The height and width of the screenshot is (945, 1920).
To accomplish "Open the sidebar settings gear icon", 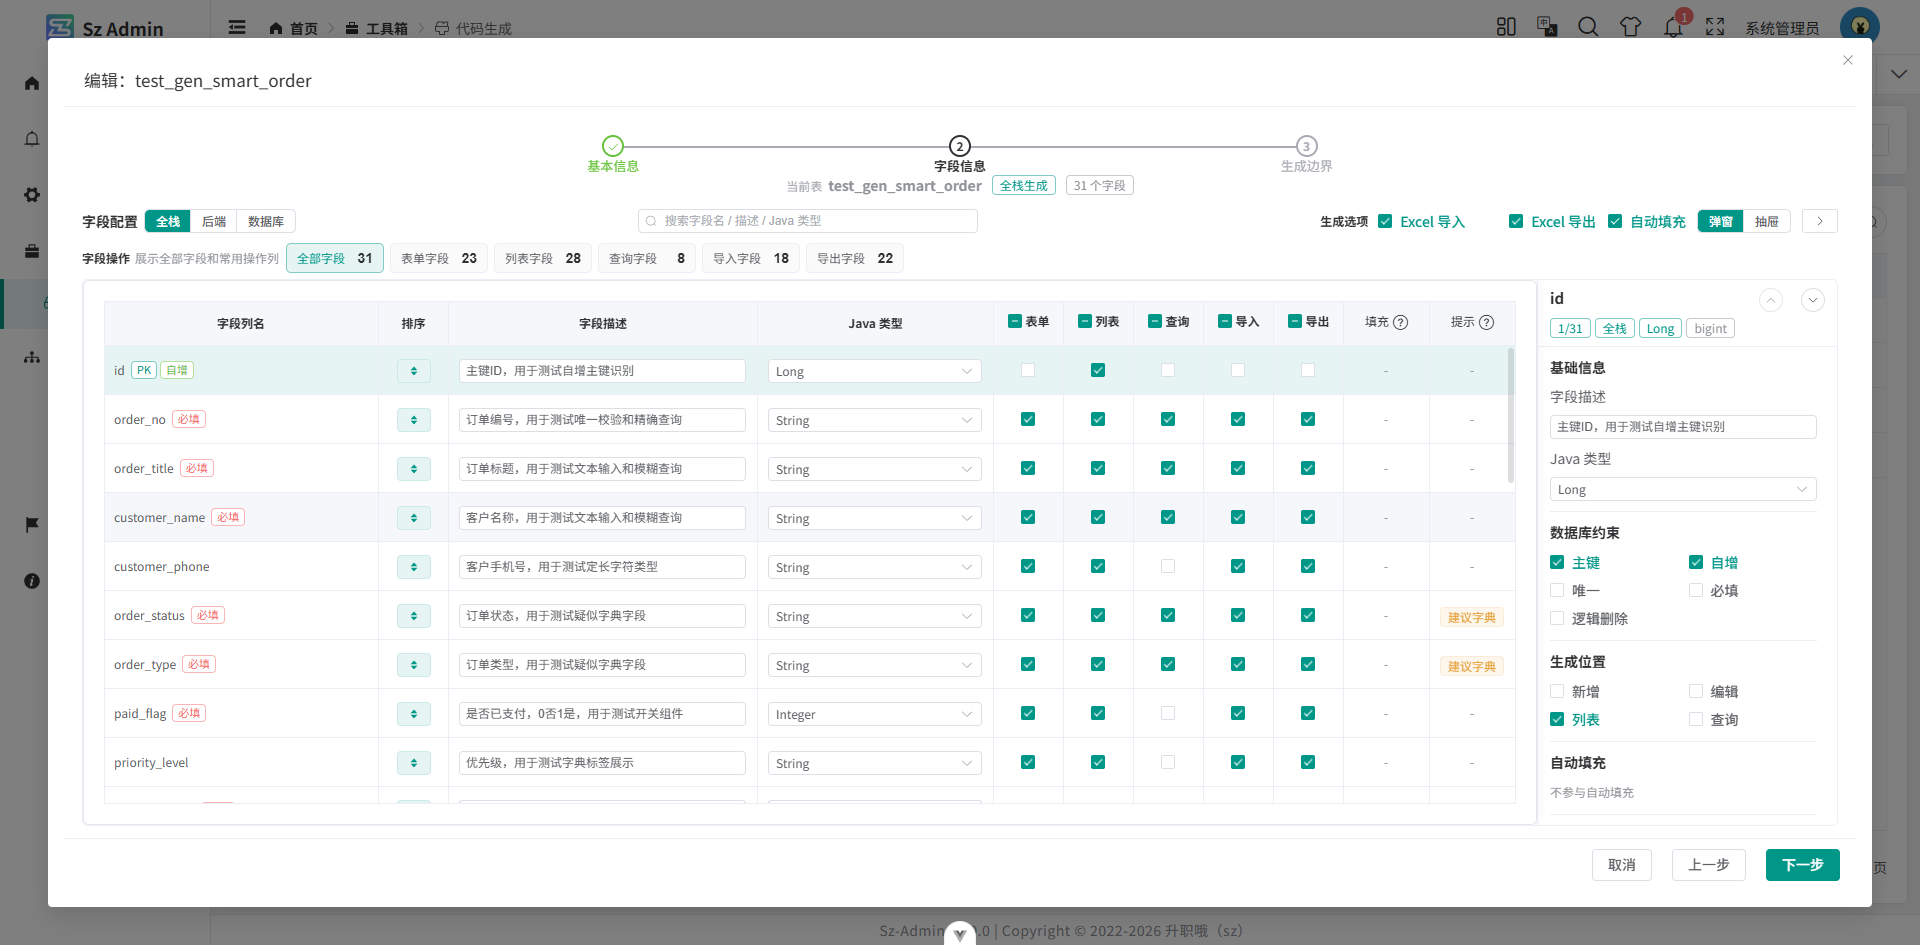I will (x=32, y=195).
